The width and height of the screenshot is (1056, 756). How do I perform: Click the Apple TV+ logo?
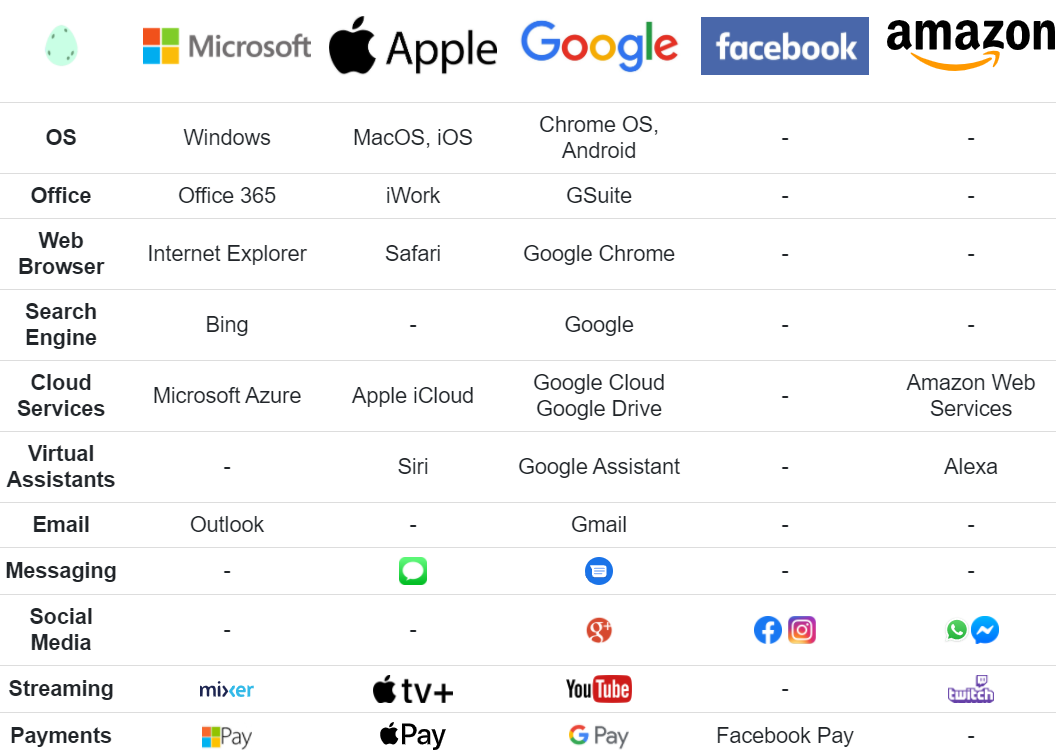pos(413,689)
